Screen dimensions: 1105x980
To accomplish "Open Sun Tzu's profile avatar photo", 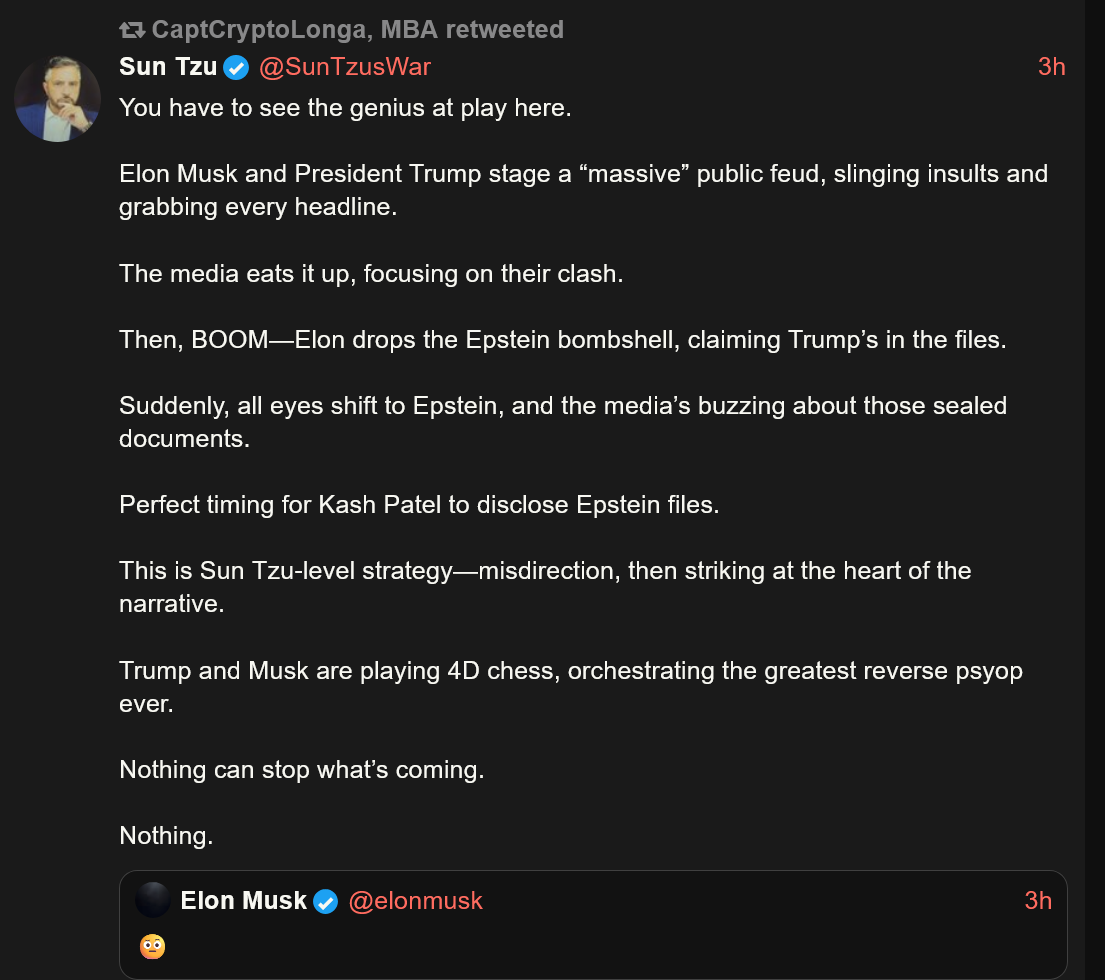I will pos(57,99).
